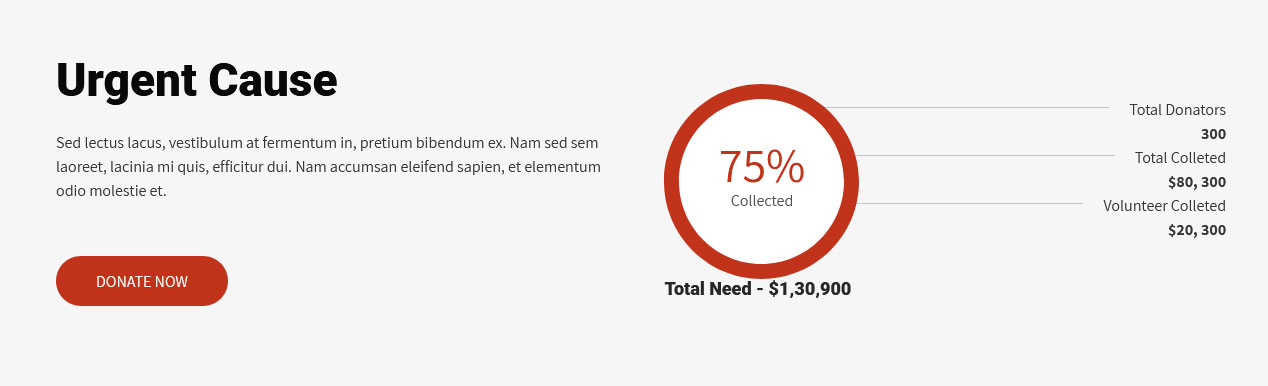Click the line leading to Total Colleted

click(987, 155)
